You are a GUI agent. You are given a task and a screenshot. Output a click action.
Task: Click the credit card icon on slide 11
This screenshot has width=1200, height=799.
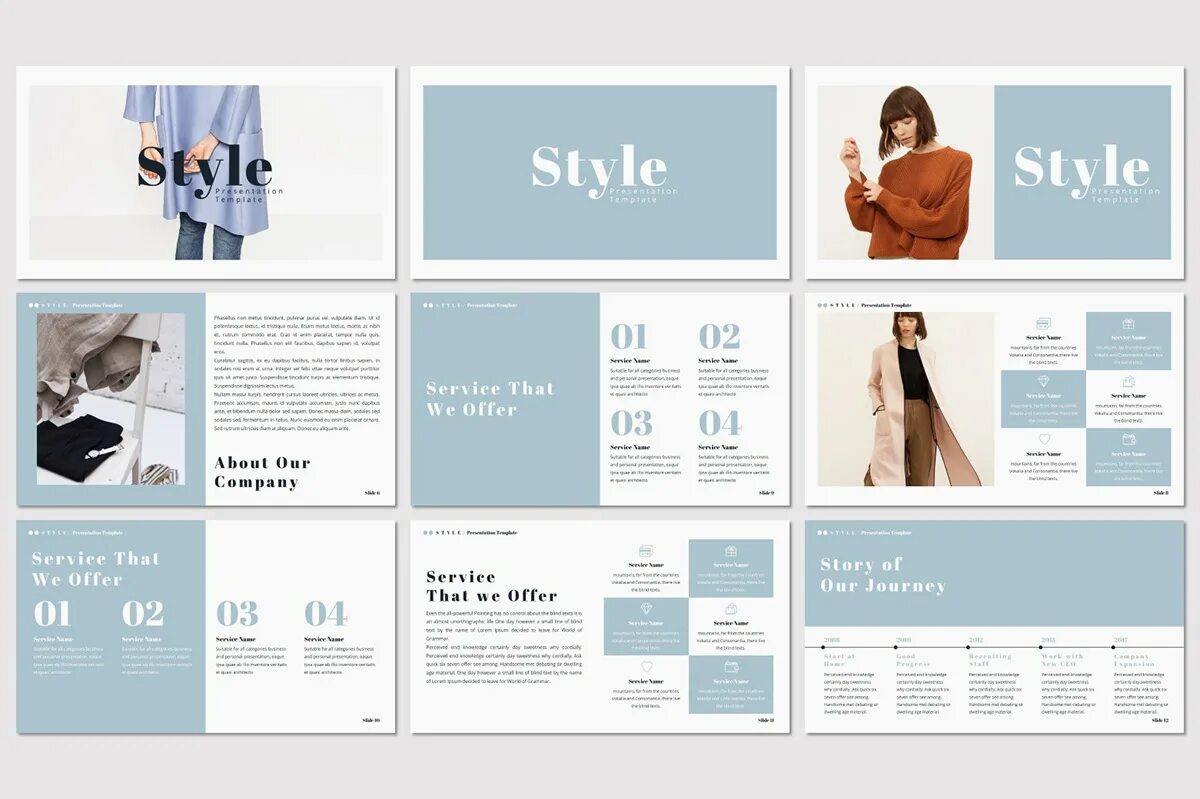tap(645, 551)
